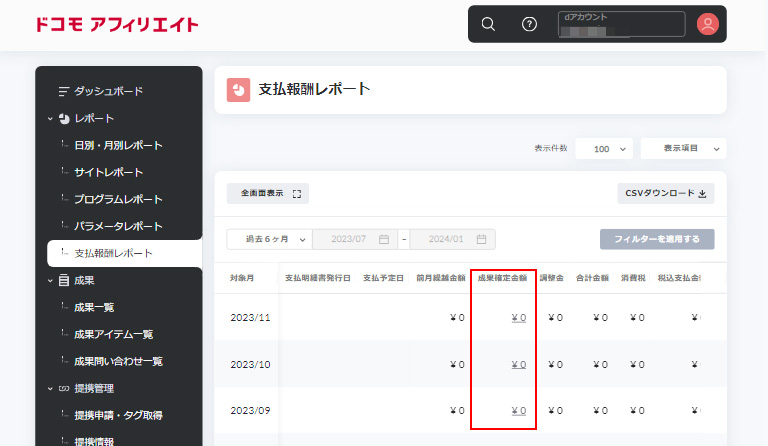Collapse the 提携管理 sidebar section
The height and width of the screenshot is (446, 768).
click(50, 388)
